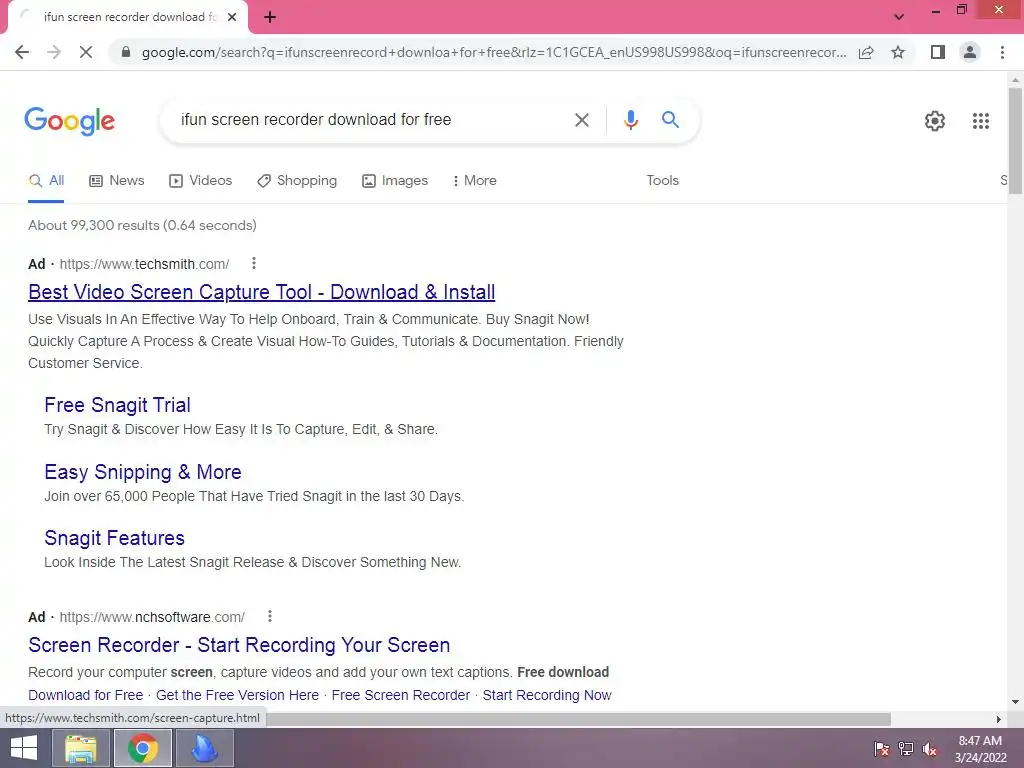Open Screen Recorder - Start Recording link
The image size is (1024, 768).
click(239, 645)
